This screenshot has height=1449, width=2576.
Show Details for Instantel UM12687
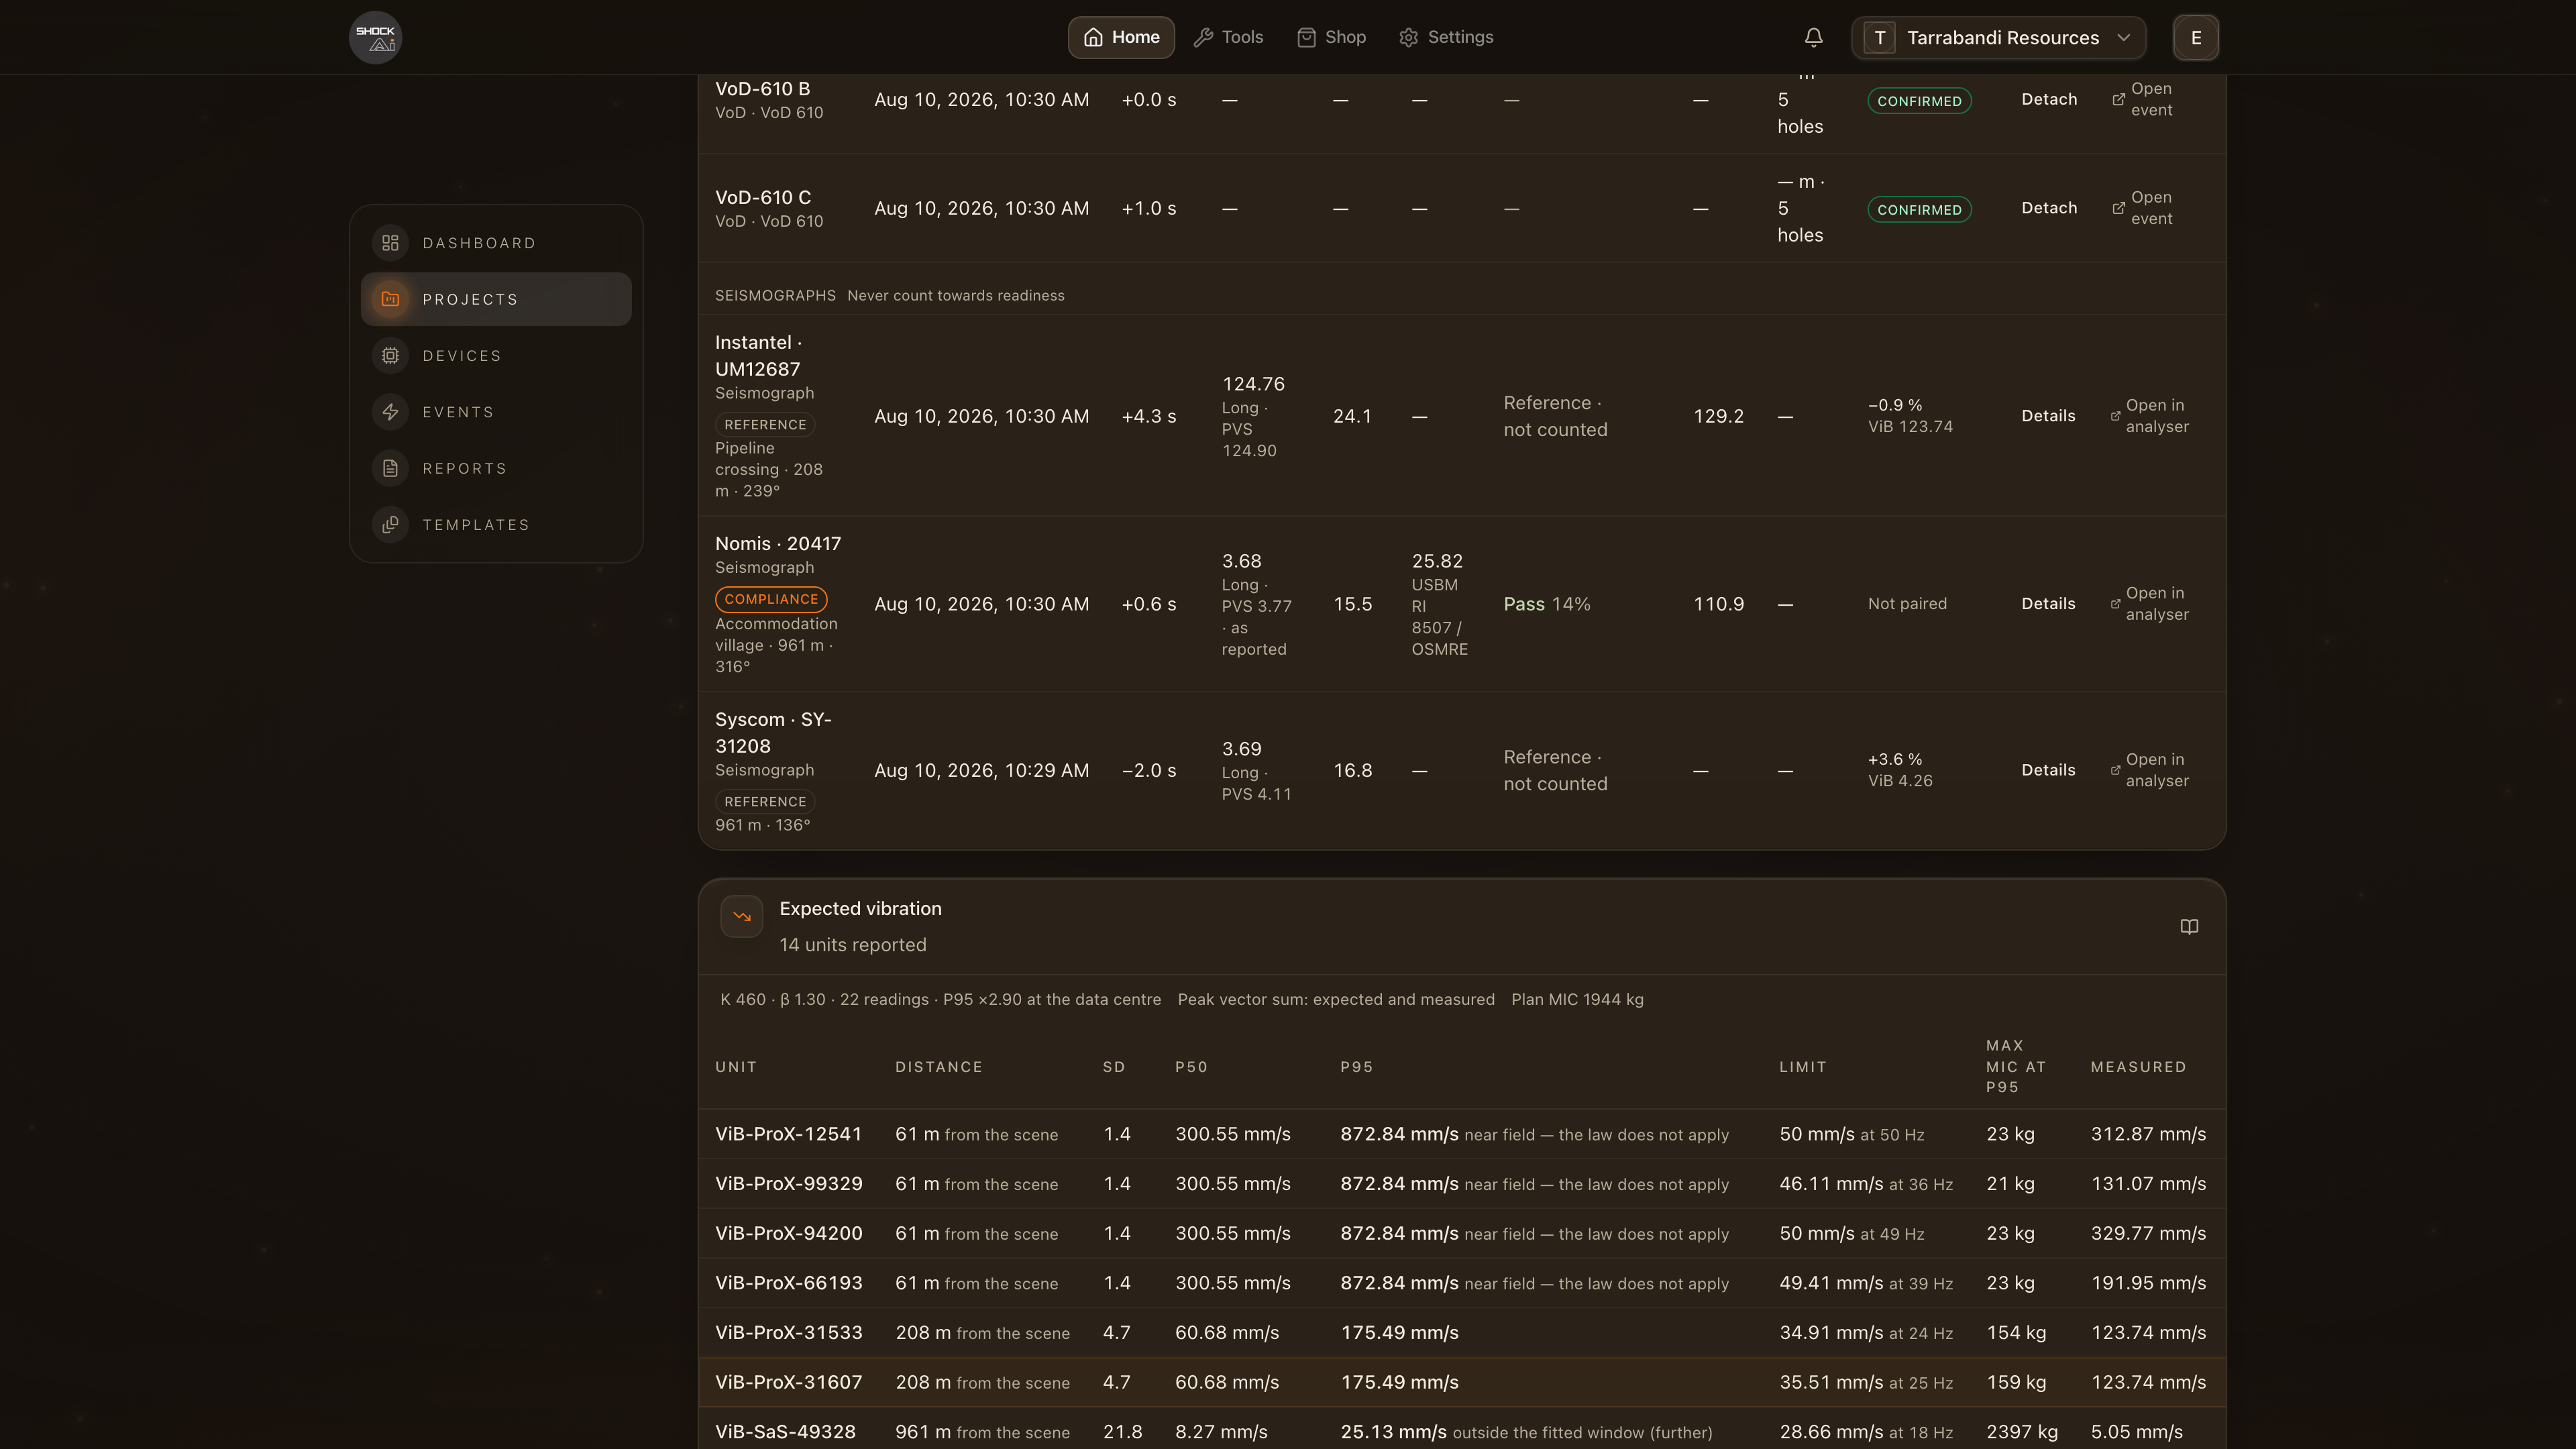point(2048,416)
